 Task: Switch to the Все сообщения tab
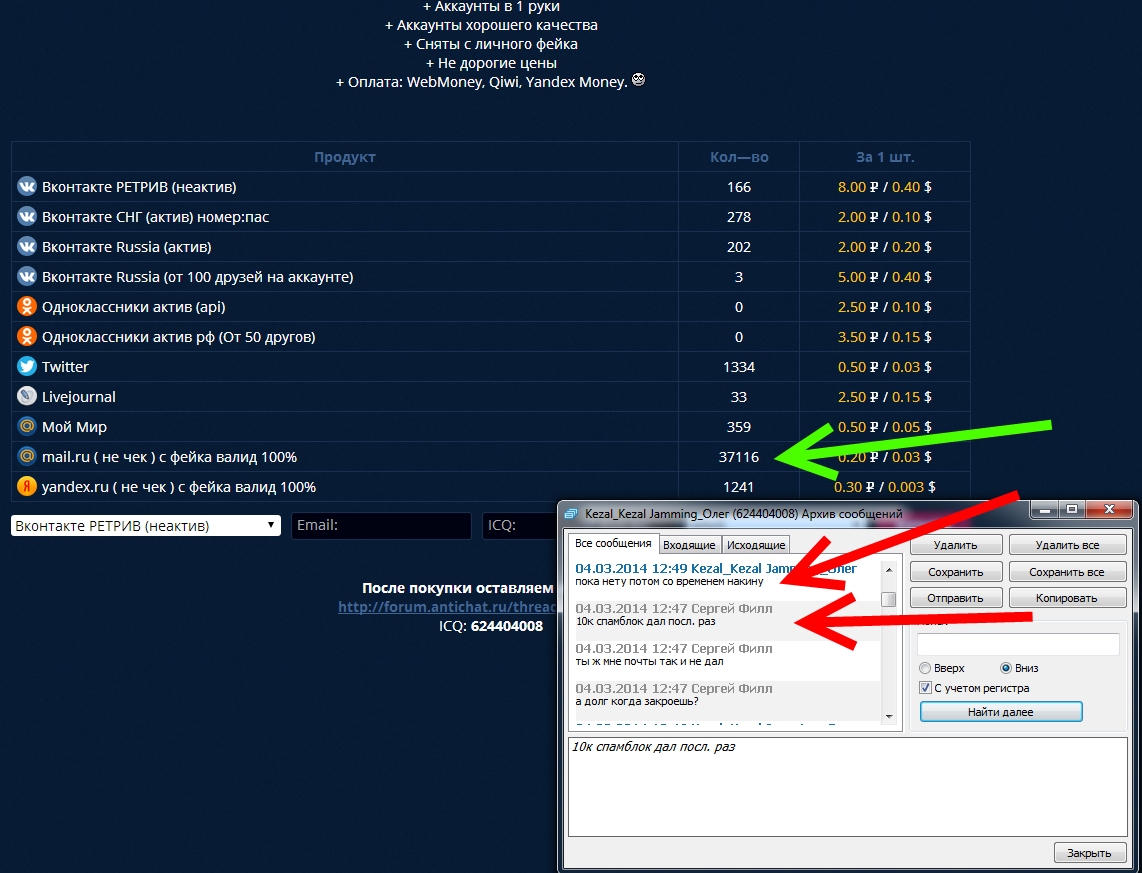point(613,543)
